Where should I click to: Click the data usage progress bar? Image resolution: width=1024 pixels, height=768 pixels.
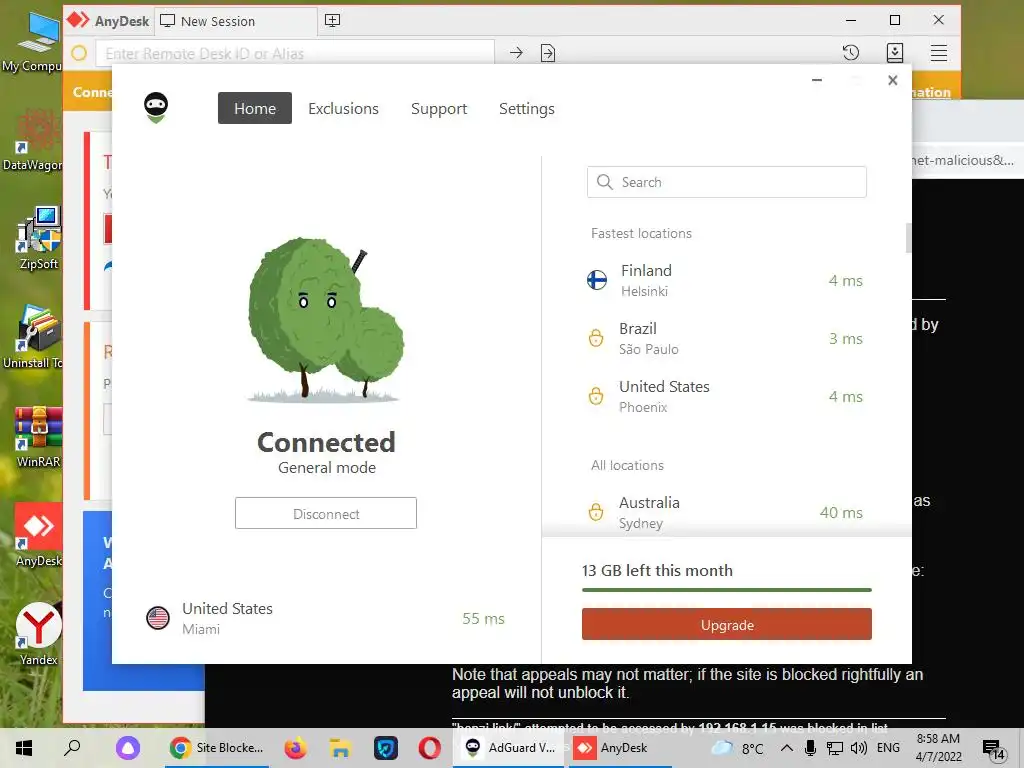click(x=727, y=590)
